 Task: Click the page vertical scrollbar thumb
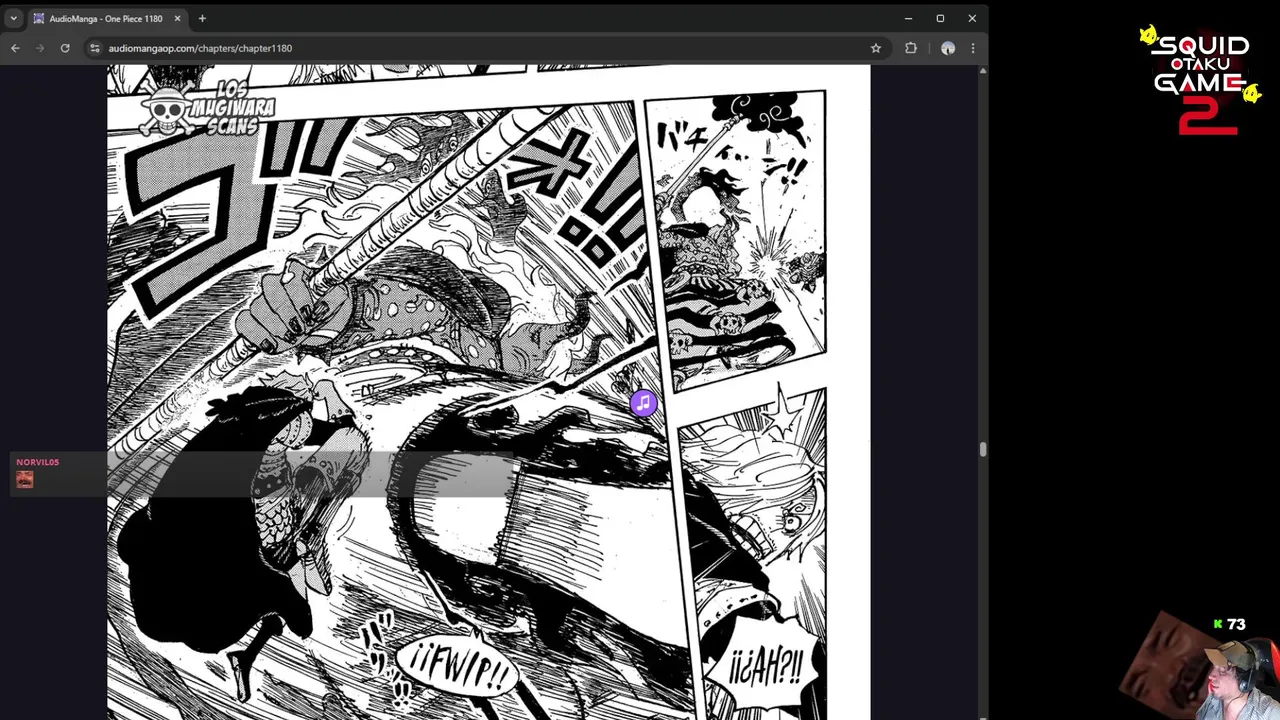tap(983, 450)
